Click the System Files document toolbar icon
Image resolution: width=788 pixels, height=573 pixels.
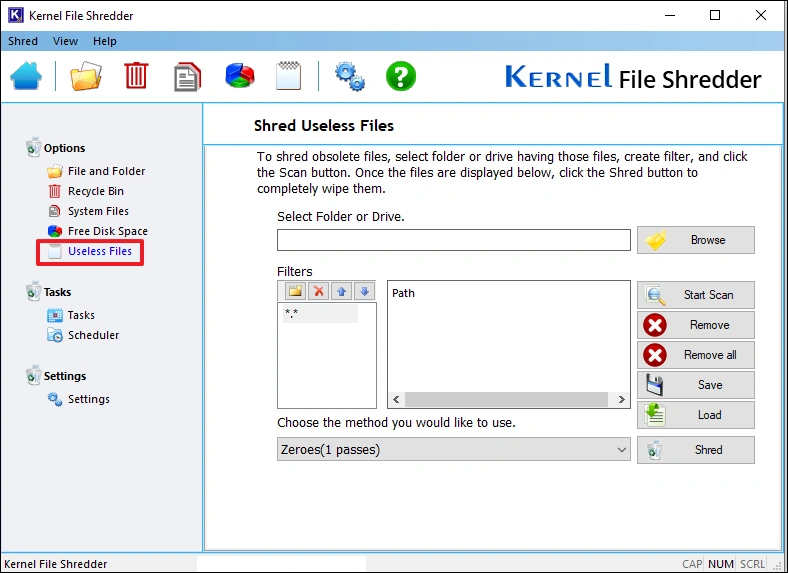(187, 77)
